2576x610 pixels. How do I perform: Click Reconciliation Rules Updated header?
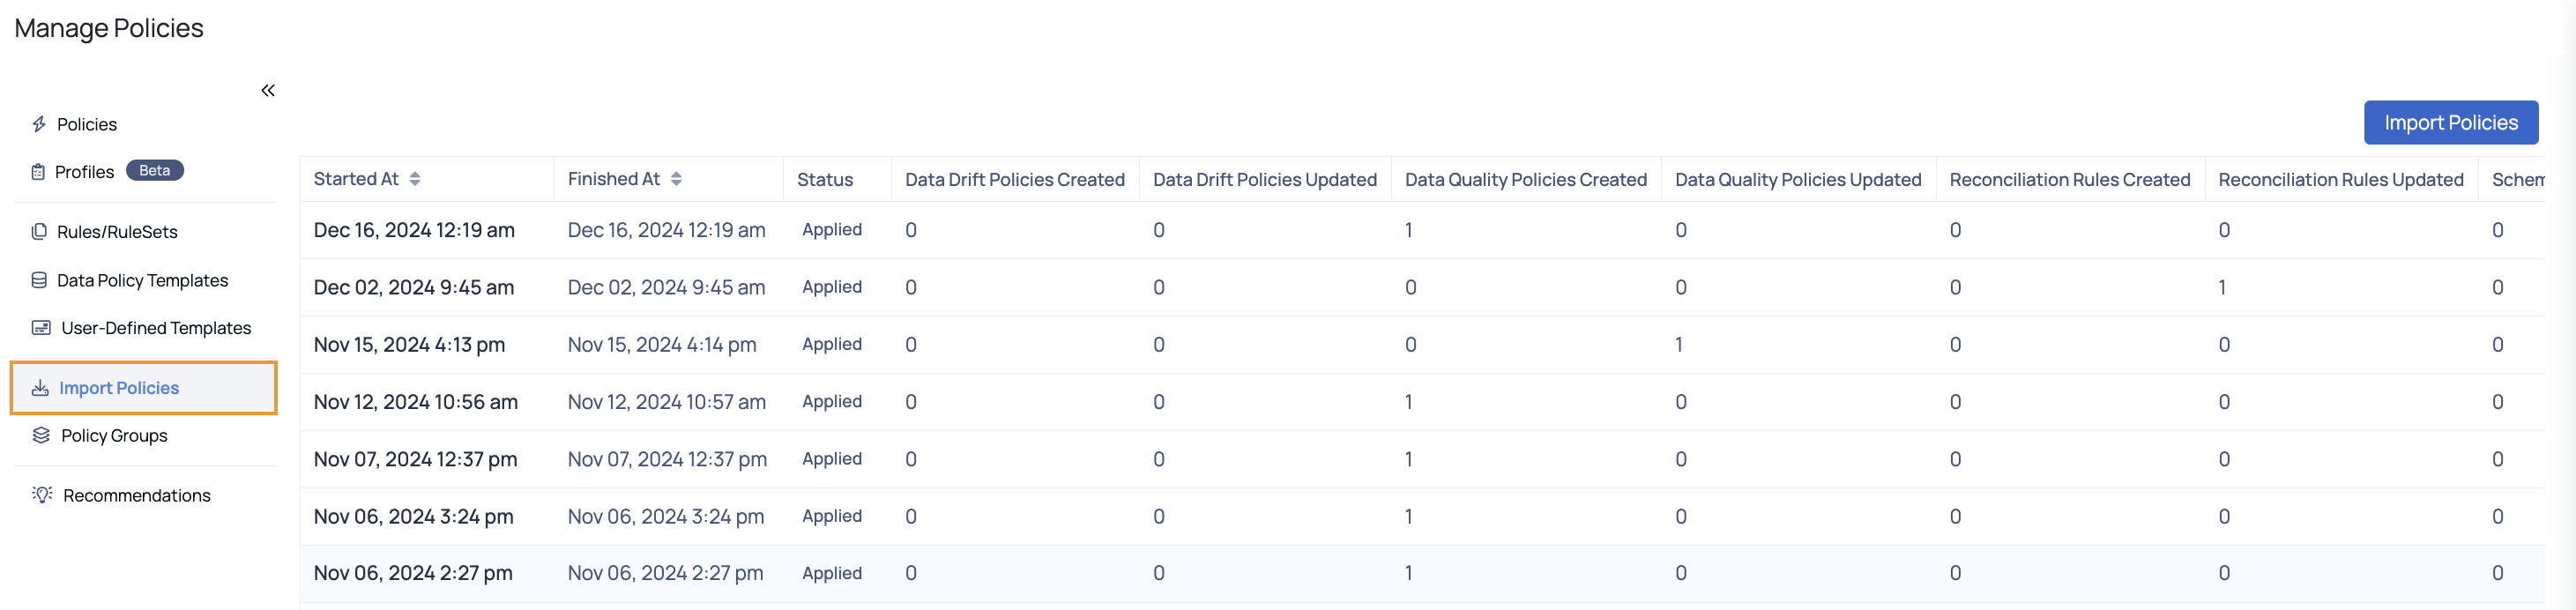(2341, 179)
